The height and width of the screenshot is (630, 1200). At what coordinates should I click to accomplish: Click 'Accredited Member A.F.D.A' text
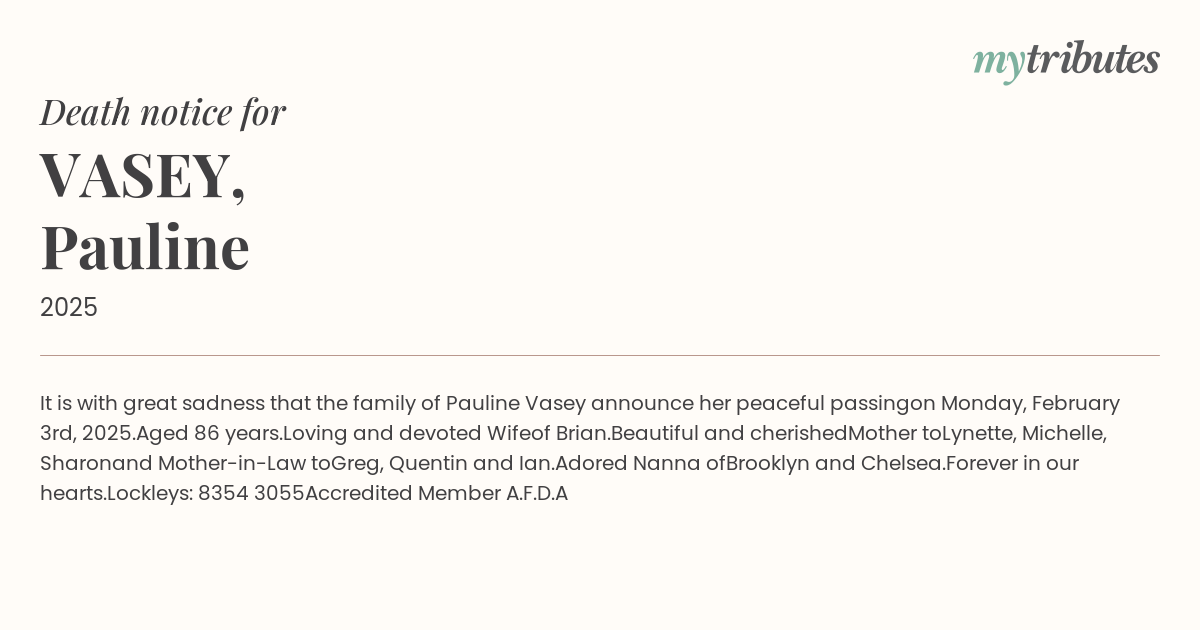[x=437, y=493]
